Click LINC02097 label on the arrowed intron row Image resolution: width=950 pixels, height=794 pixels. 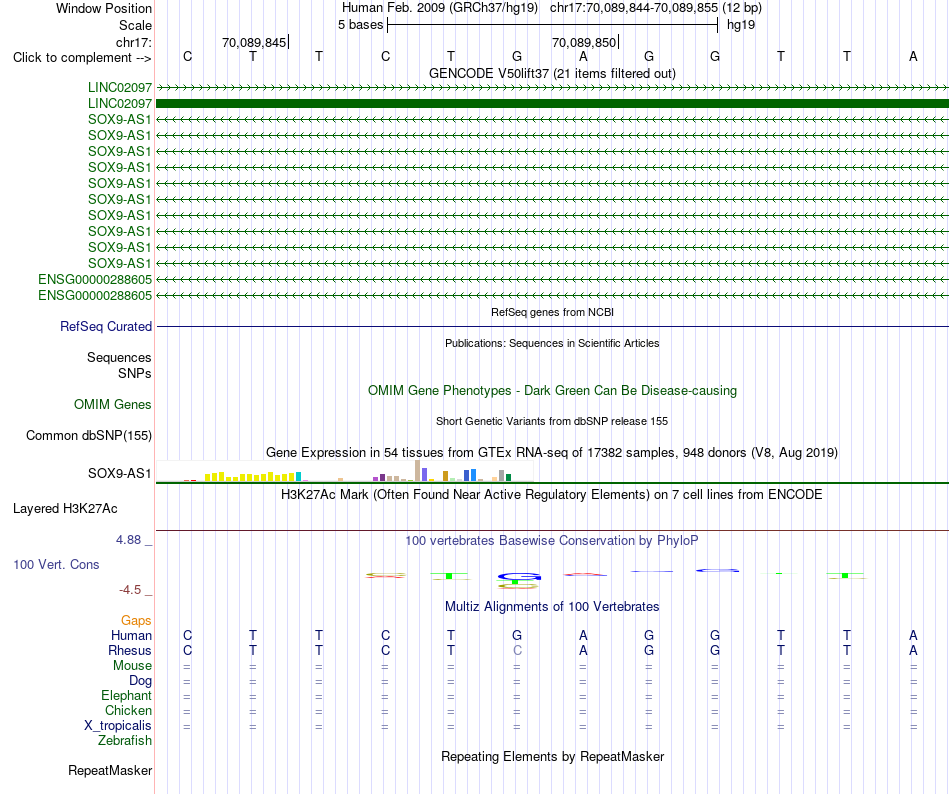pyautogui.click(x=120, y=87)
